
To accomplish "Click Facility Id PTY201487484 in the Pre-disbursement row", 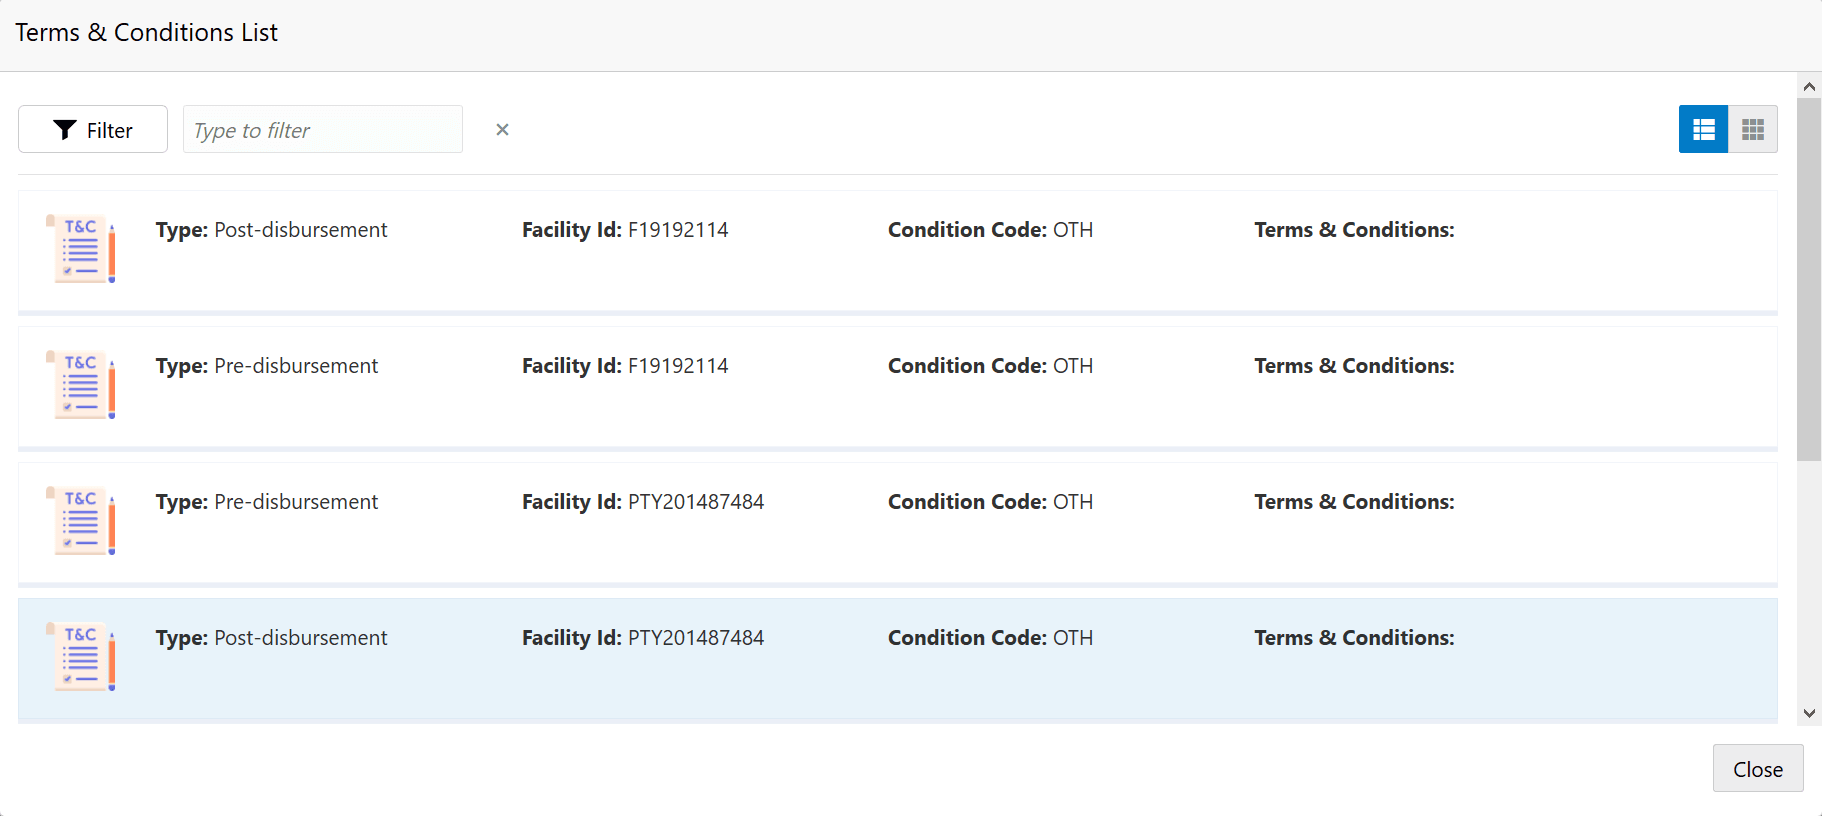I will (x=643, y=502).
